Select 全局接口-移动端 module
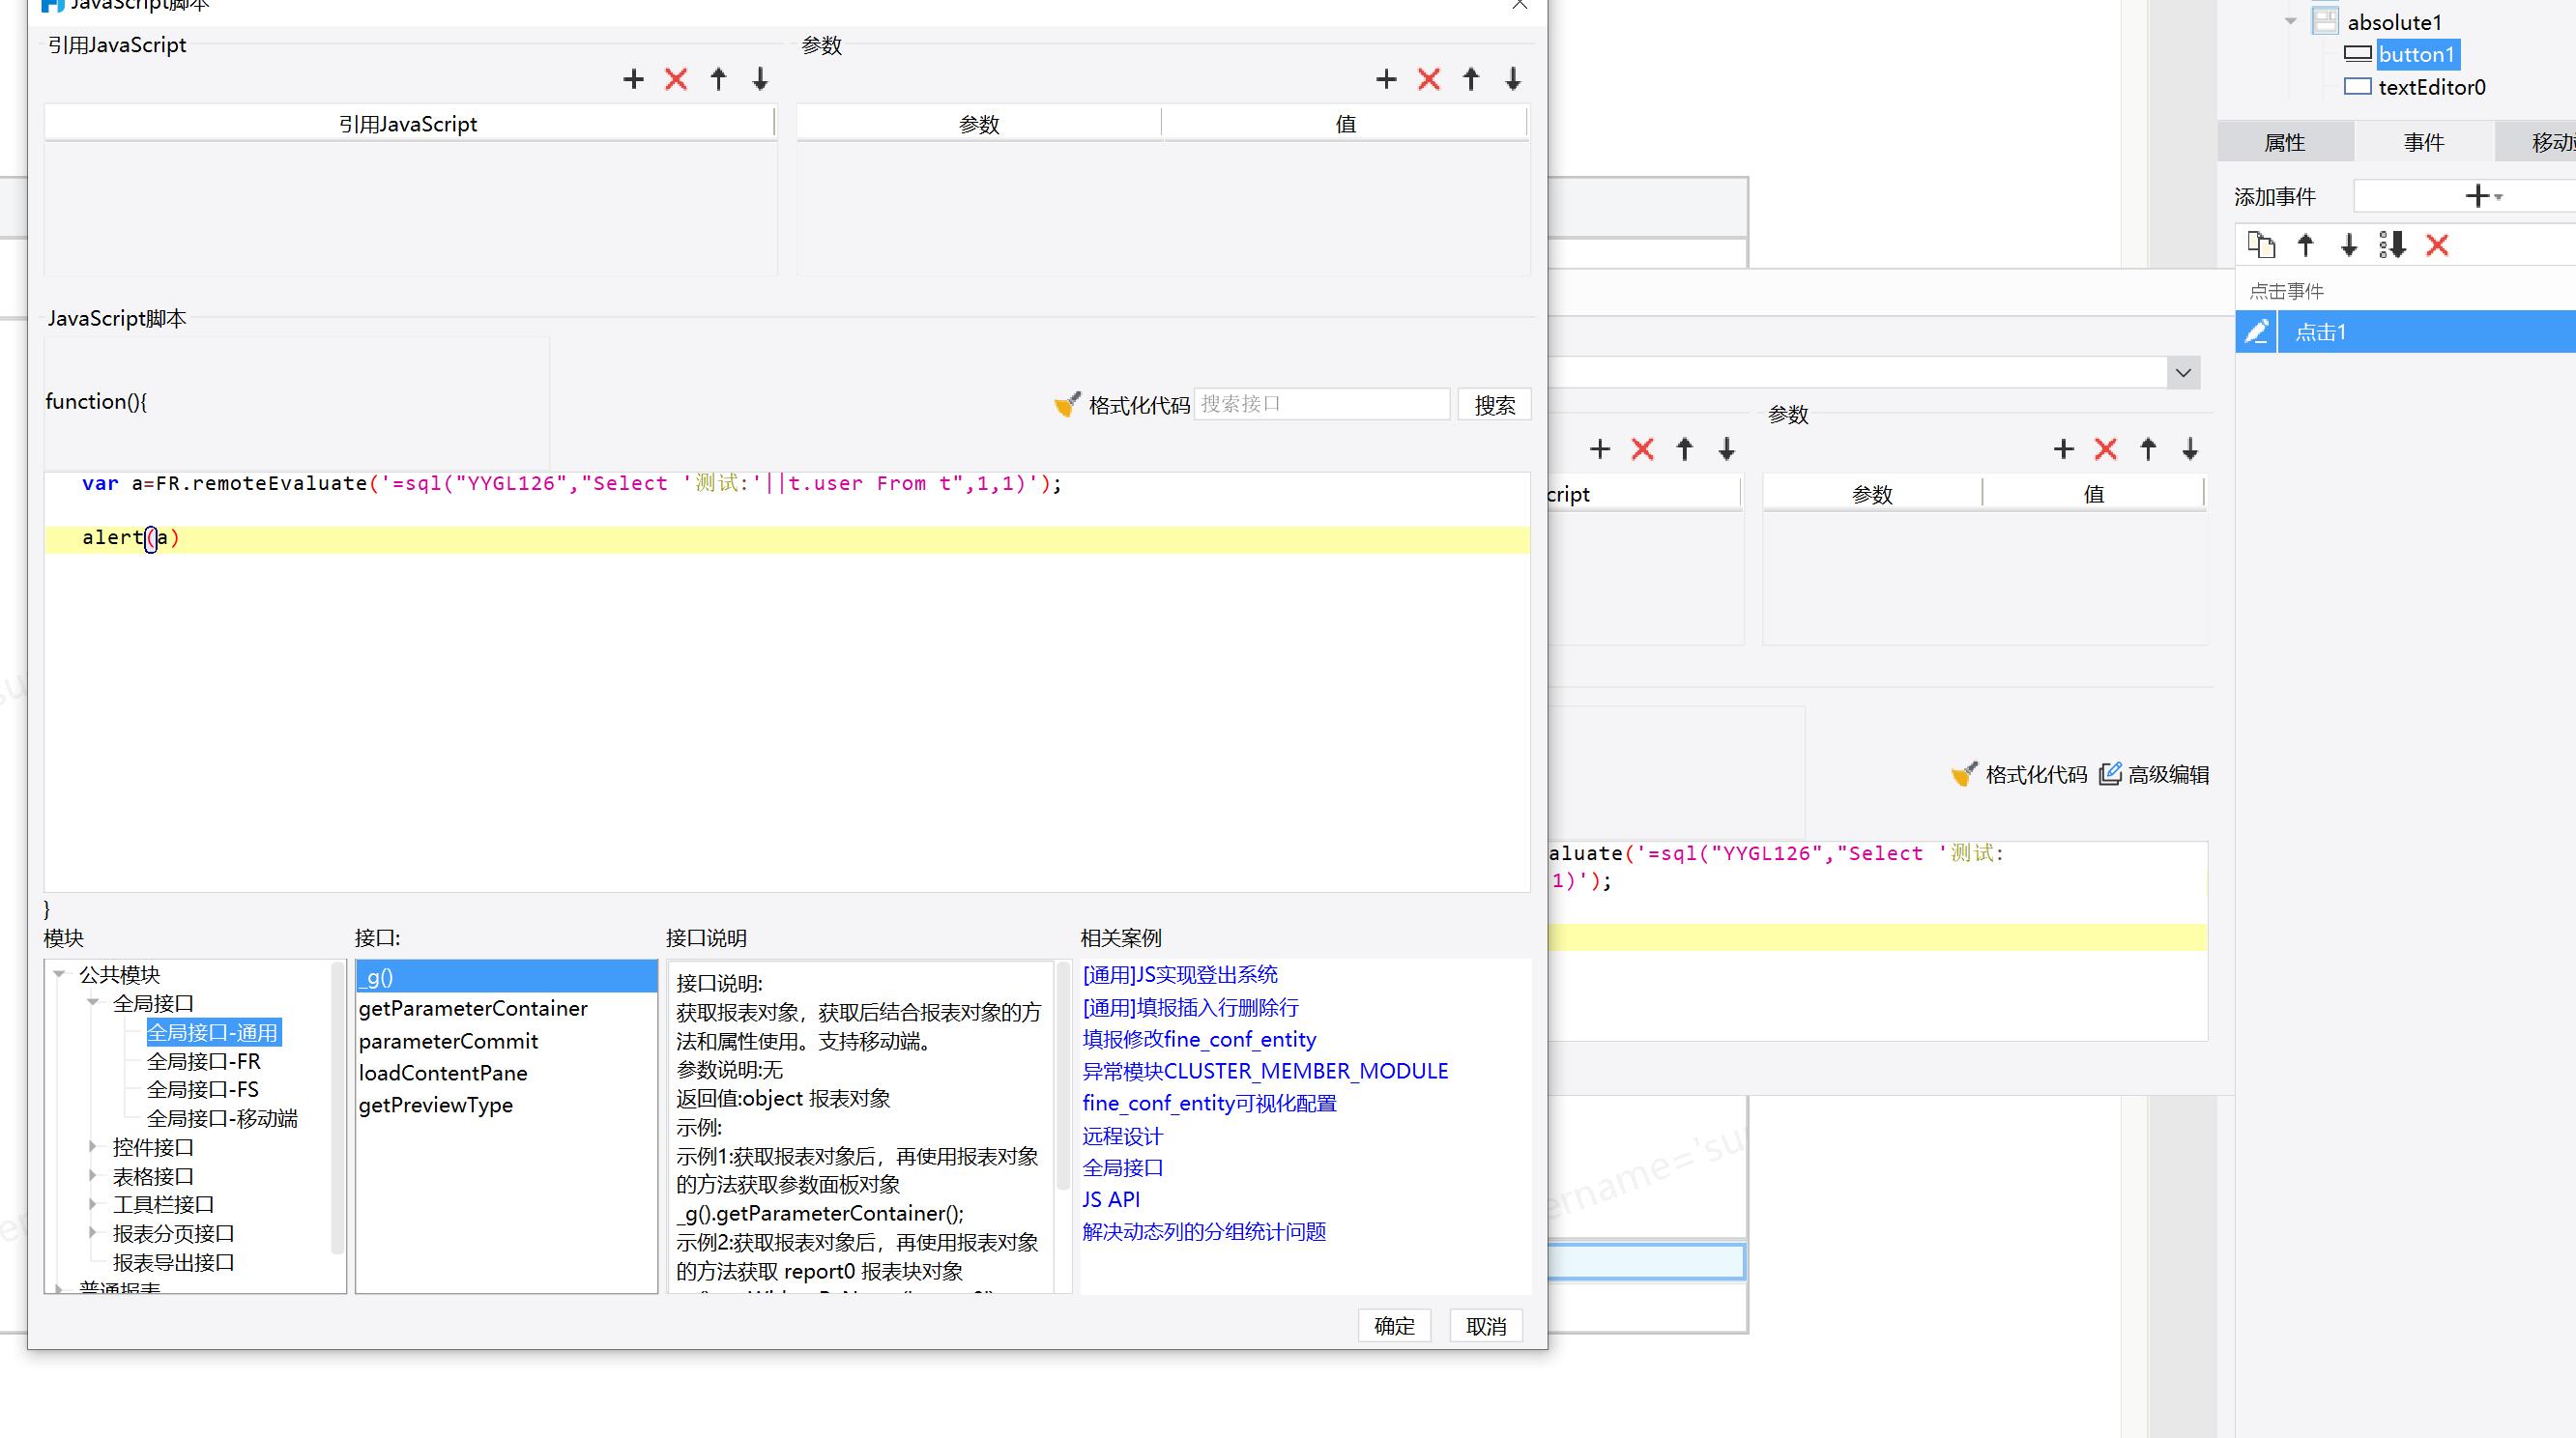 (x=222, y=1118)
